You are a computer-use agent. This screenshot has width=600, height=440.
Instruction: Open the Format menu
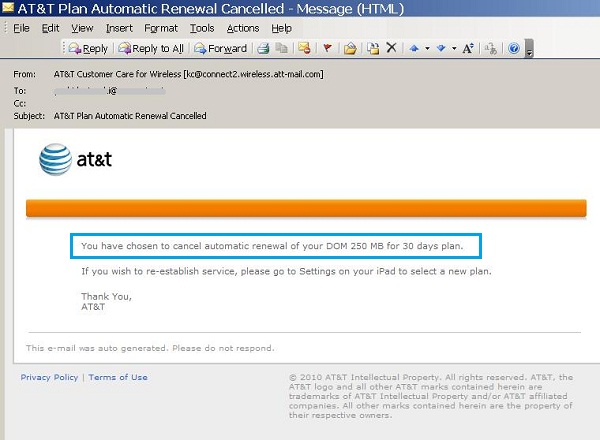pyautogui.click(x=161, y=28)
